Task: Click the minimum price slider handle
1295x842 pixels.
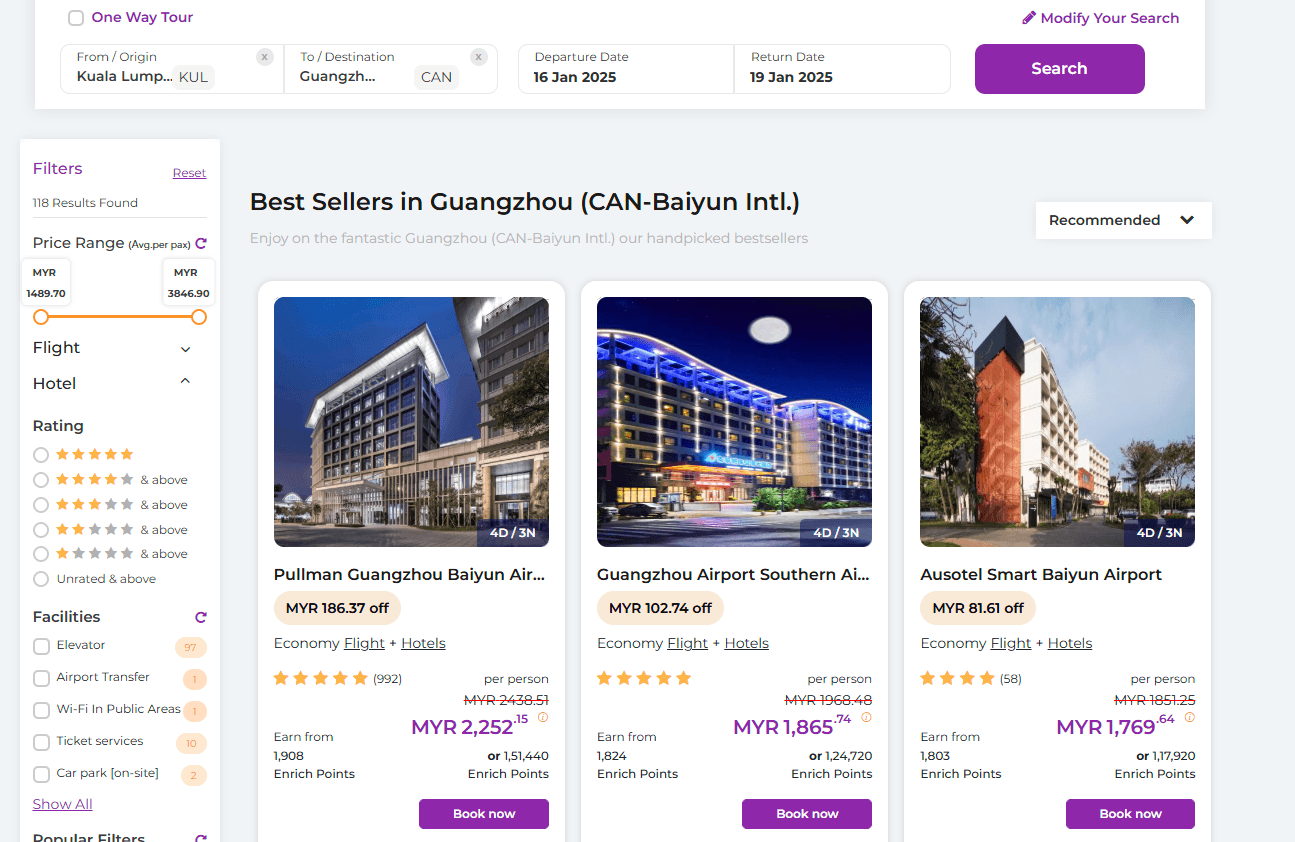Action: [41, 317]
